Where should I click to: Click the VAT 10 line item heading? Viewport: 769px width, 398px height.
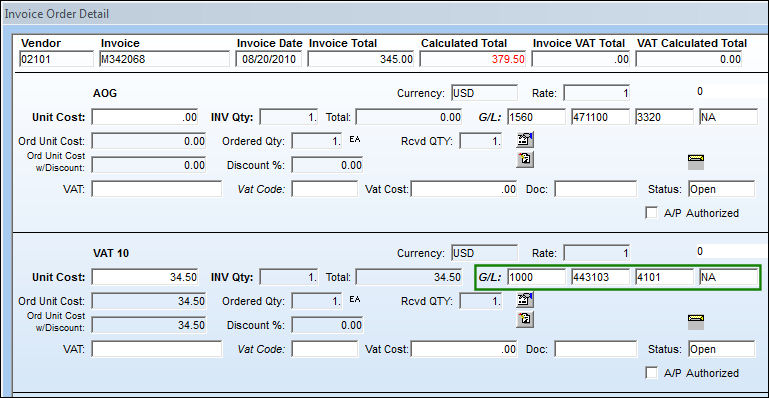(111, 253)
